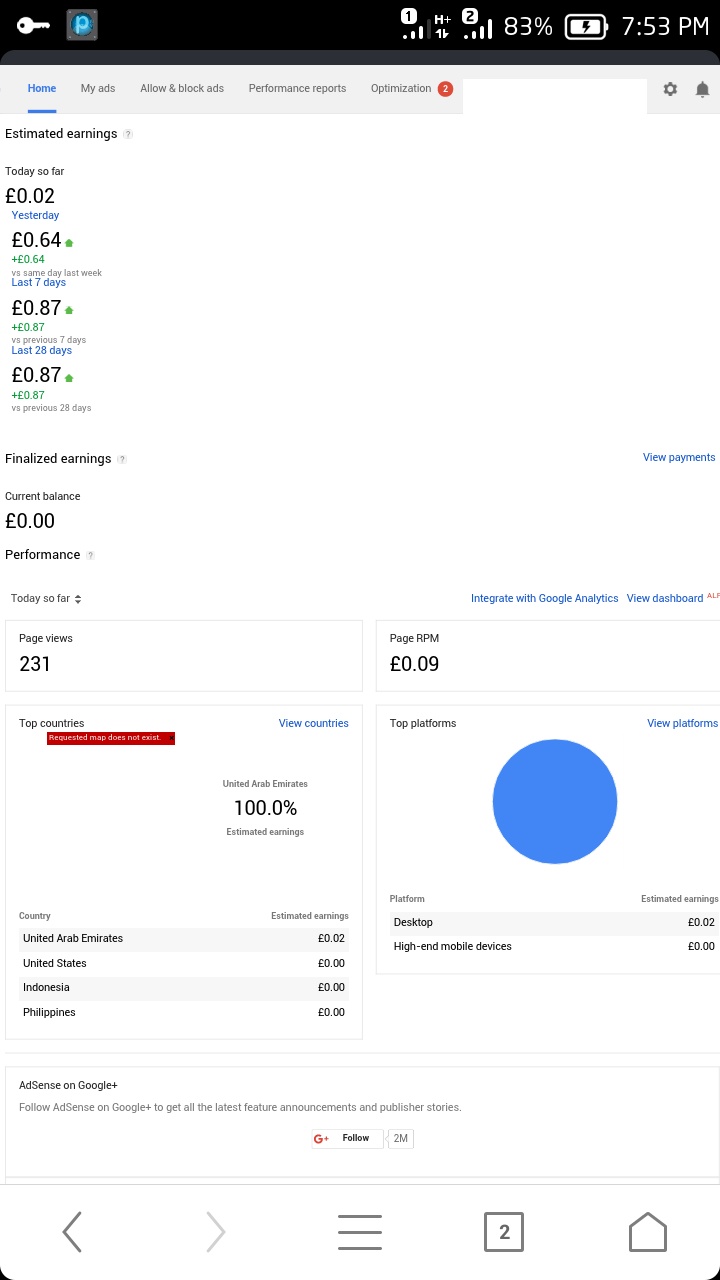Close the 'Requested map does not exist' error
720x1280 pixels.
[170, 738]
